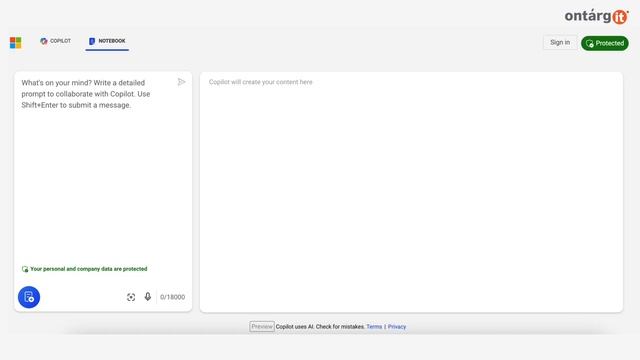
Task: Click 'Your personal and company data are protected'
Action: 89,269
